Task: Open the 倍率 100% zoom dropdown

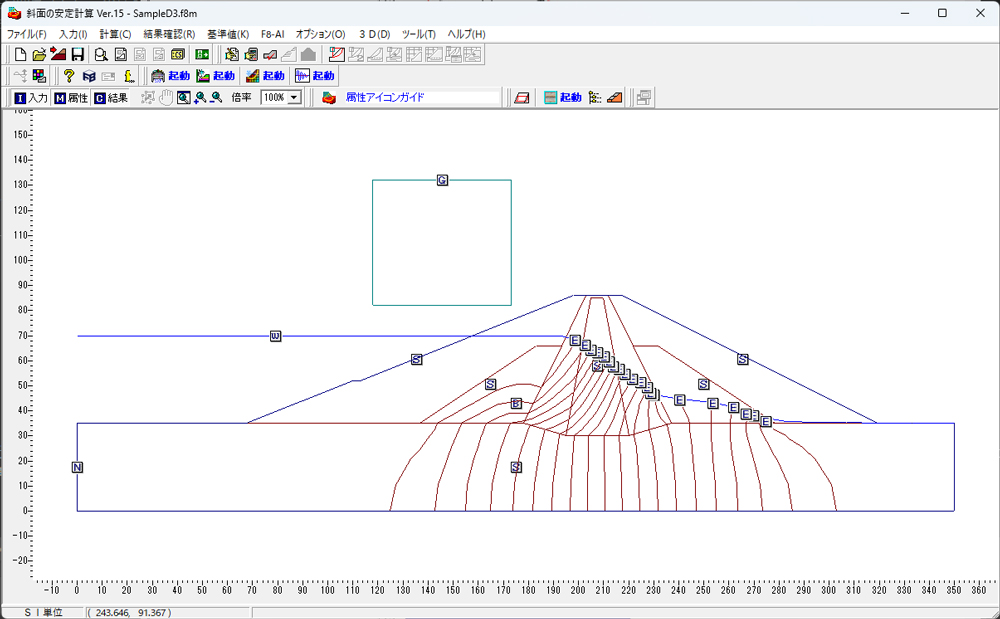Action: tap(294, 98)
